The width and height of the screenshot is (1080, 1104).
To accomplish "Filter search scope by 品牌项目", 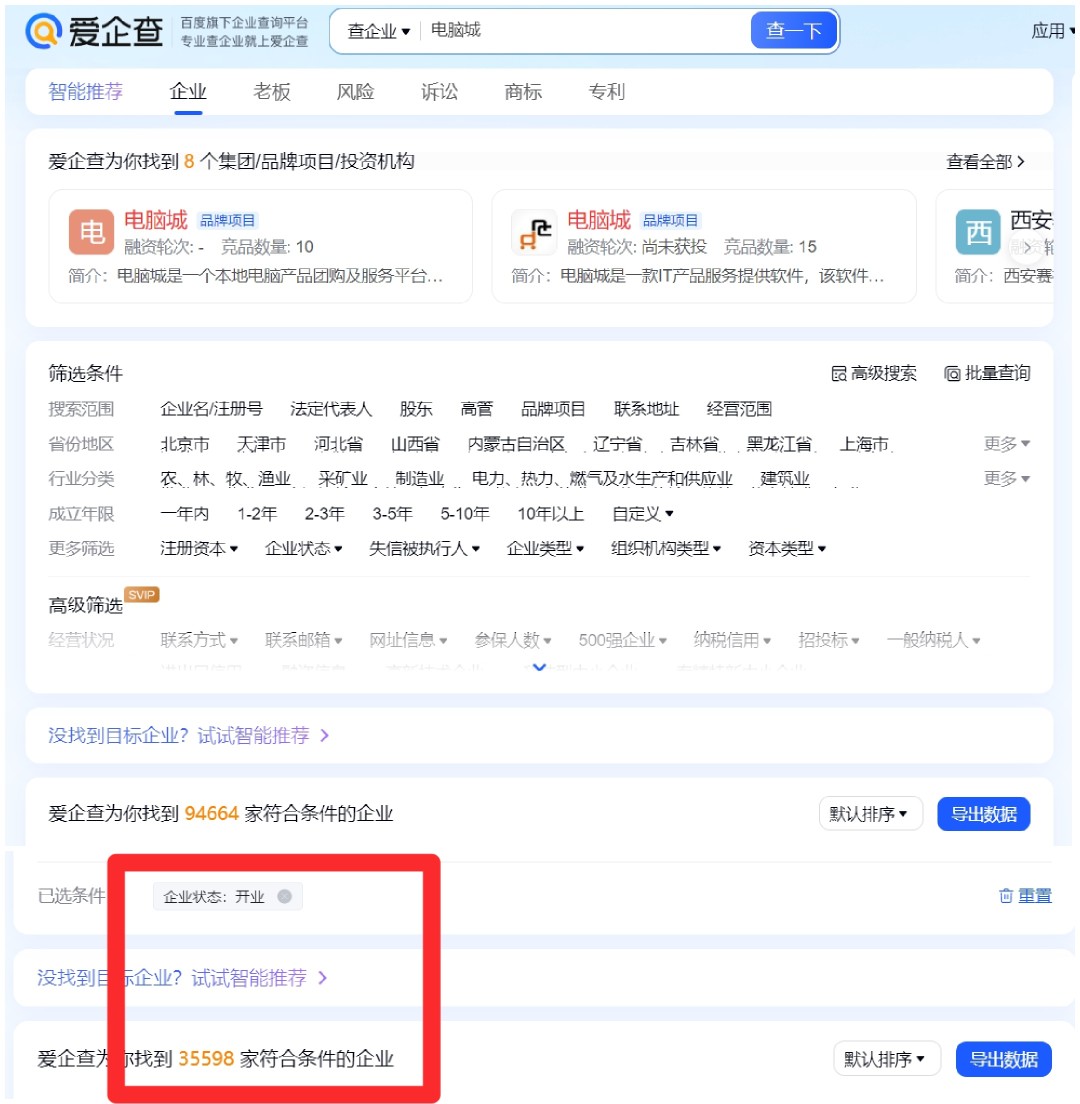I will [x=553, y=409].
